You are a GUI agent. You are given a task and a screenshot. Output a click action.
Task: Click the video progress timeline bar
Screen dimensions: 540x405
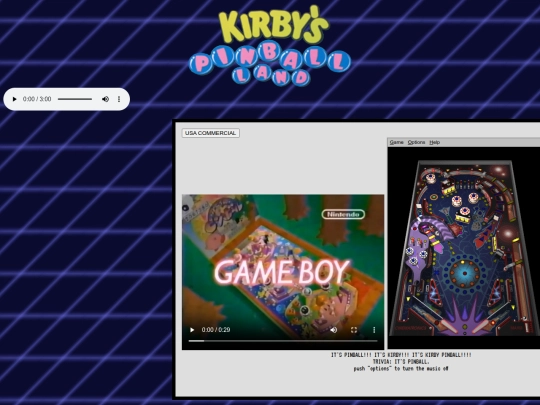pos(283,341)
